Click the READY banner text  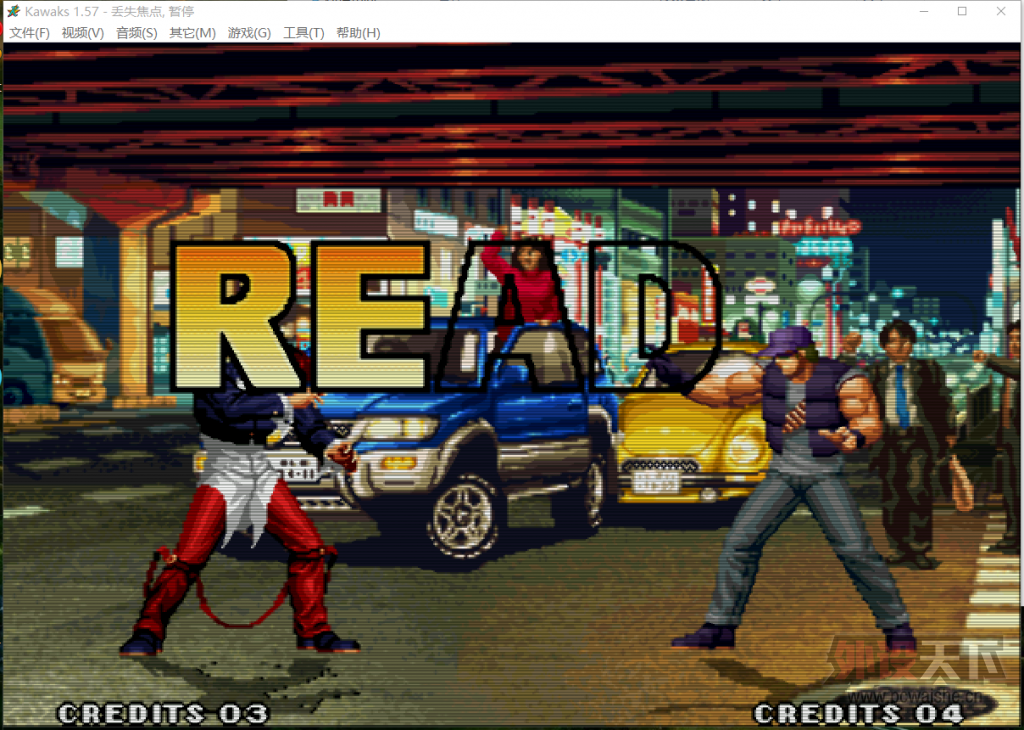coord(445,316)
